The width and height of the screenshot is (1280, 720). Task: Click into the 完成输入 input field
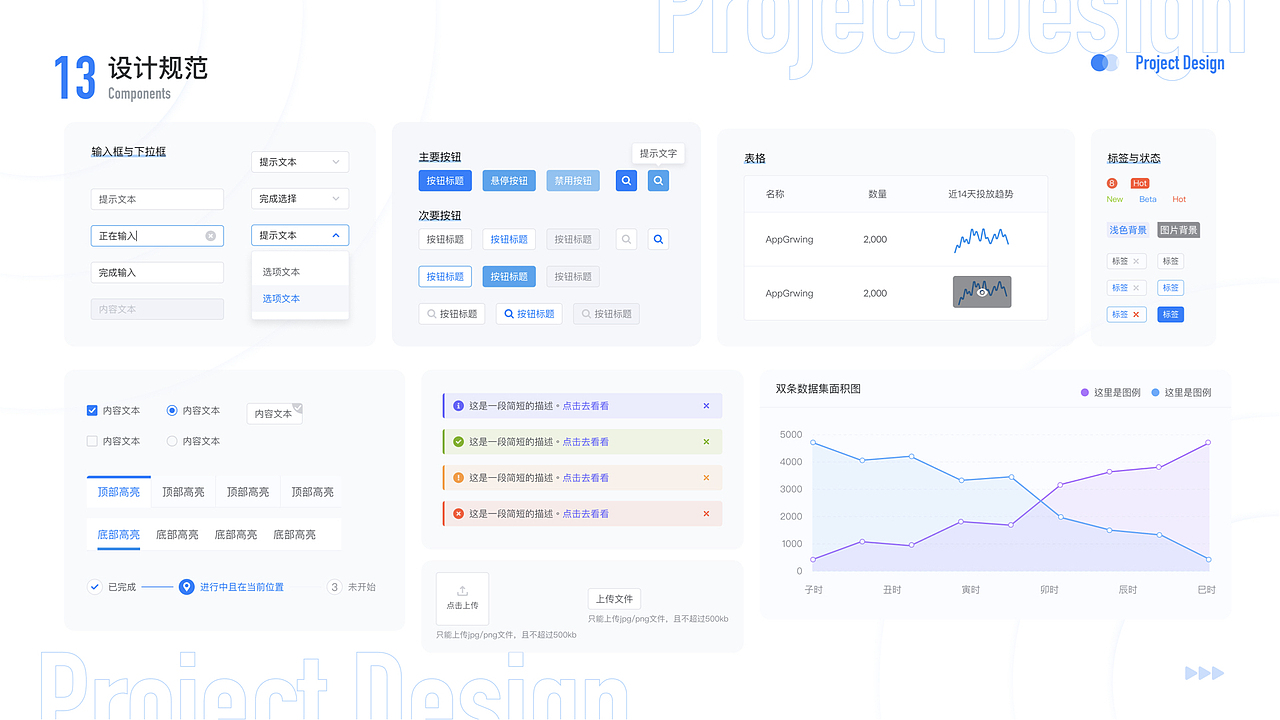point(157,272)
